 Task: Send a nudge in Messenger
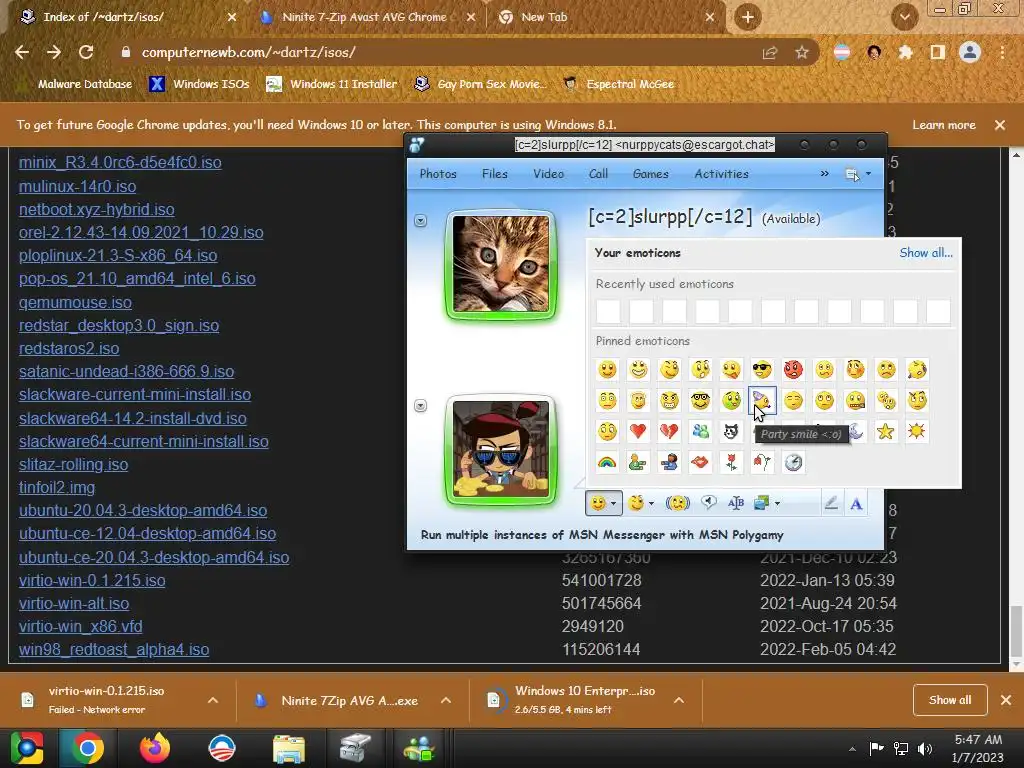coord(677,503)
